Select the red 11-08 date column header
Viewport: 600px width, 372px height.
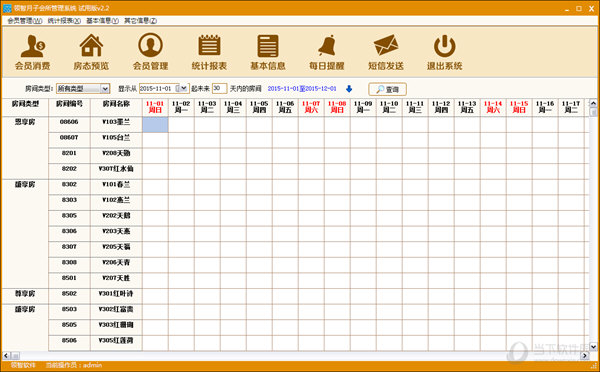pyautogui.click(x=337, y=107)
